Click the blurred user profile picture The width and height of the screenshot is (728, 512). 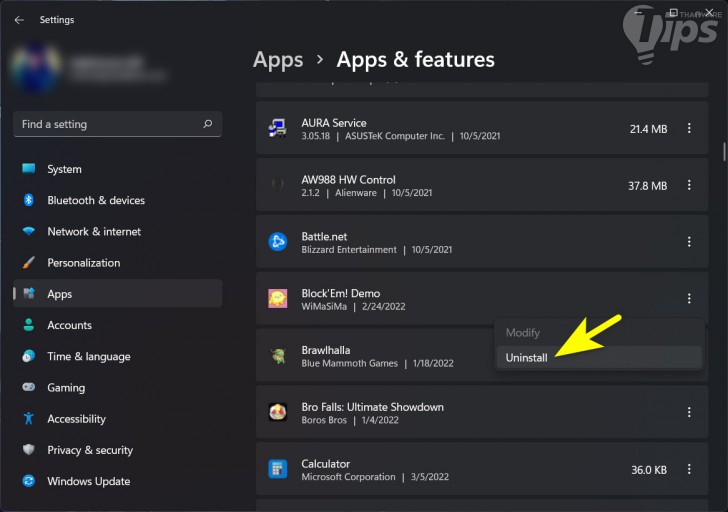[36, 67]
